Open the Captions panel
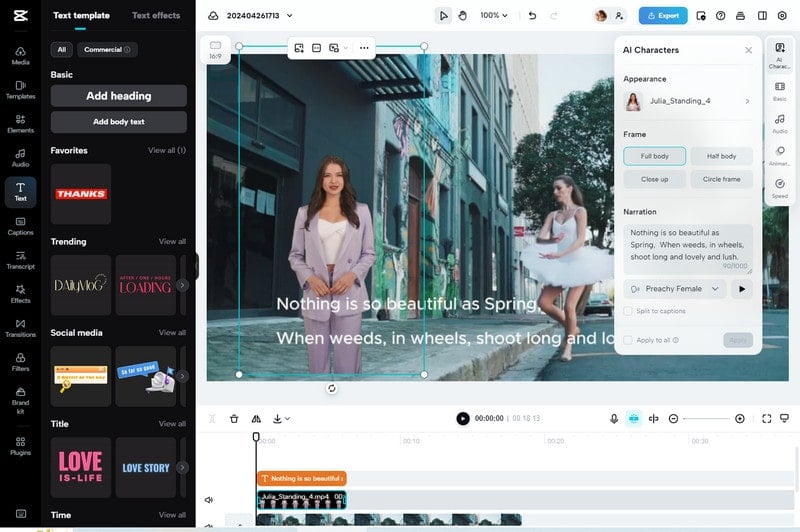This screenshot has width=800, height=532. [20, 226]
